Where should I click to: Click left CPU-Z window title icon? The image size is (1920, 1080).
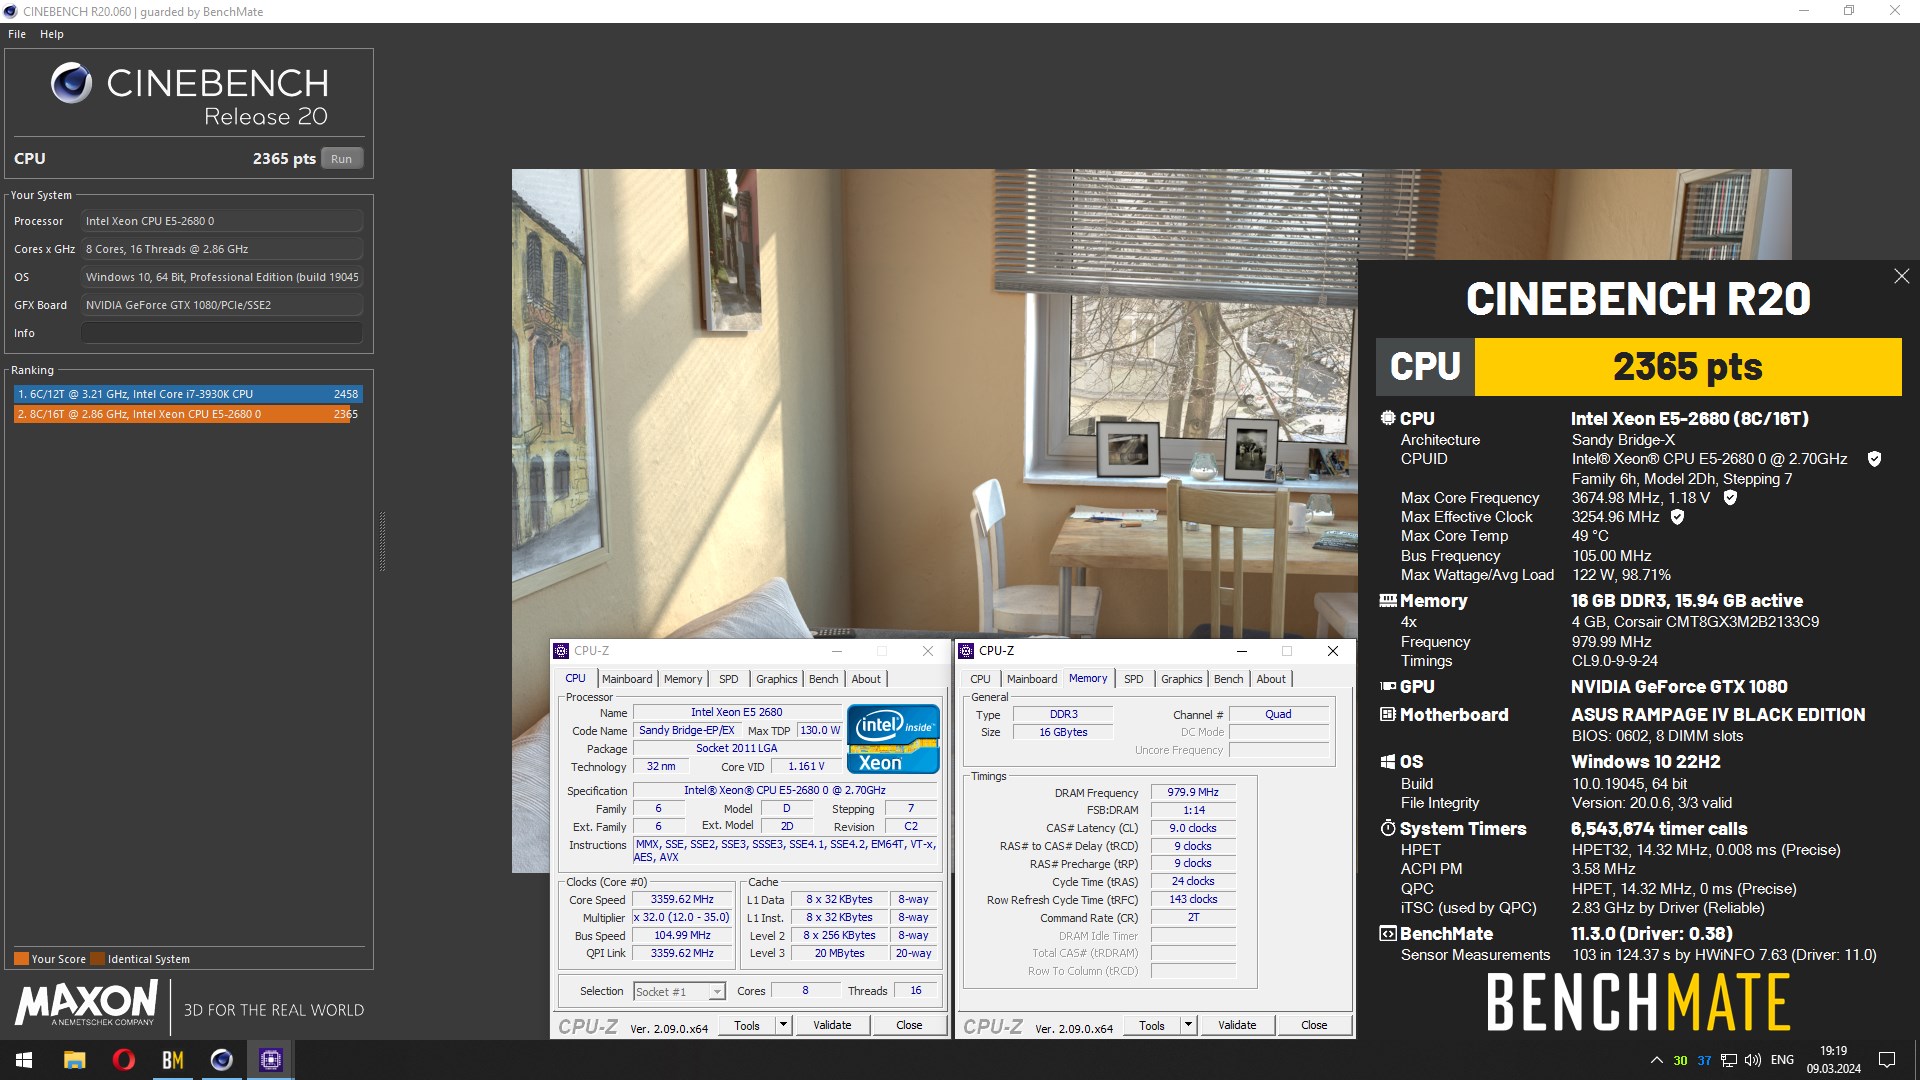[x=562, y=651]
